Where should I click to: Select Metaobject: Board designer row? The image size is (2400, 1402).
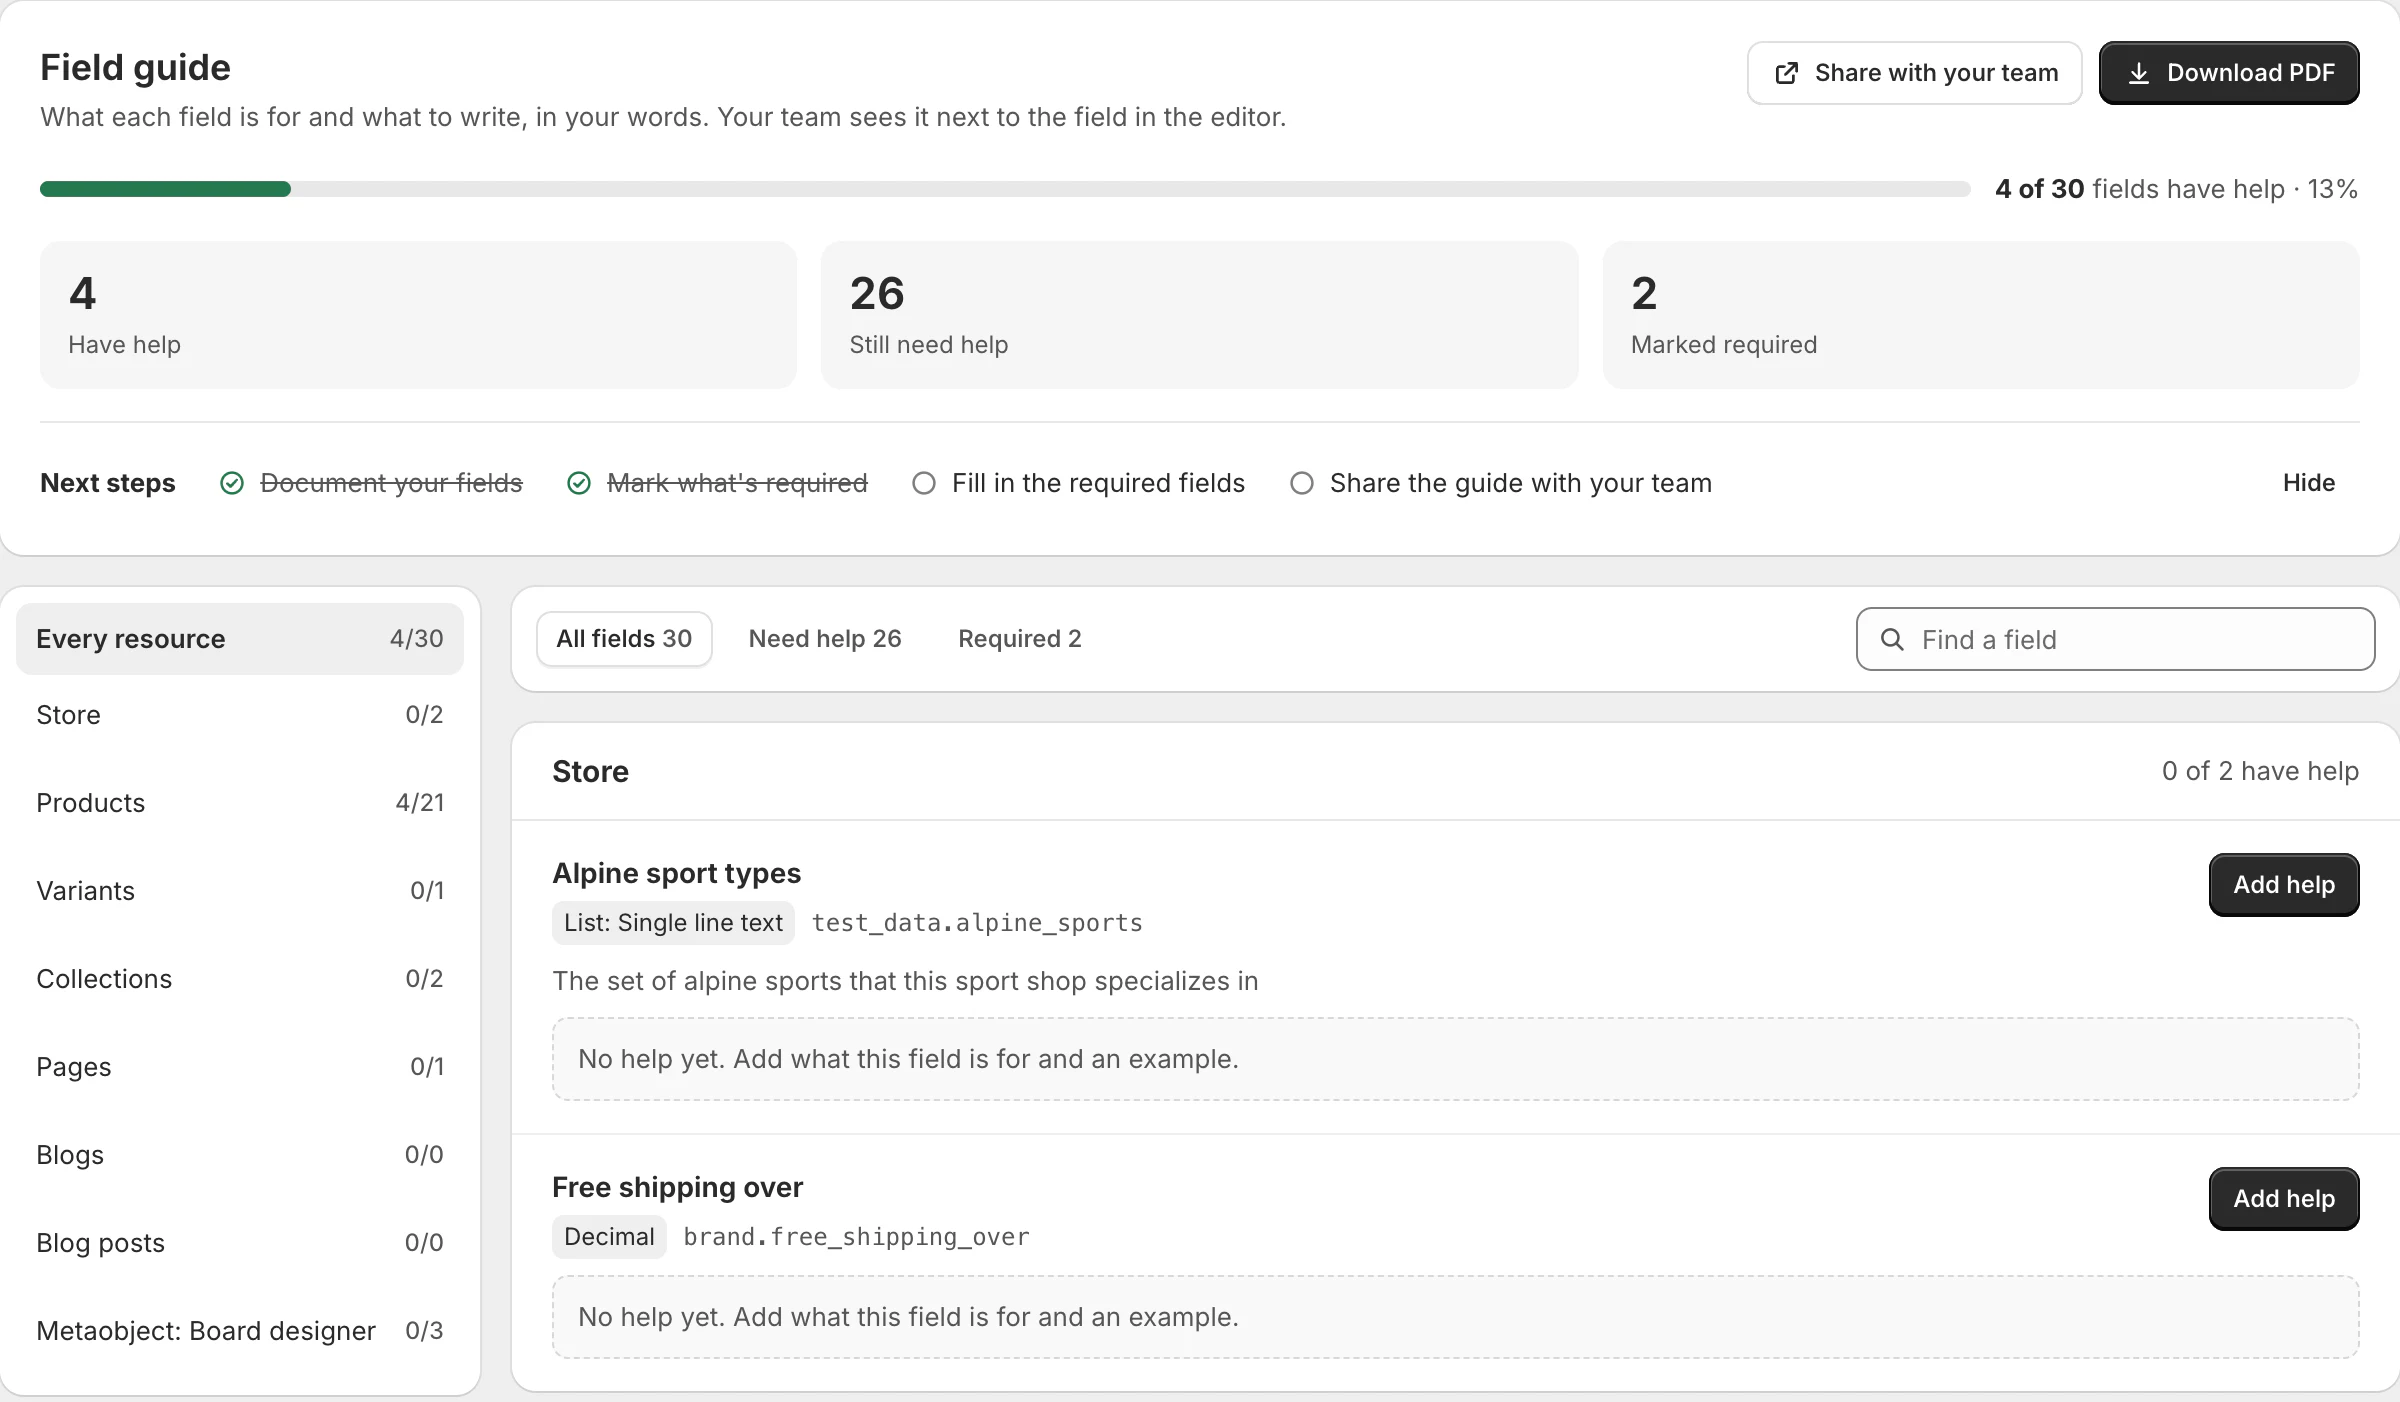pyautogui.click(x=240, y=1331)
